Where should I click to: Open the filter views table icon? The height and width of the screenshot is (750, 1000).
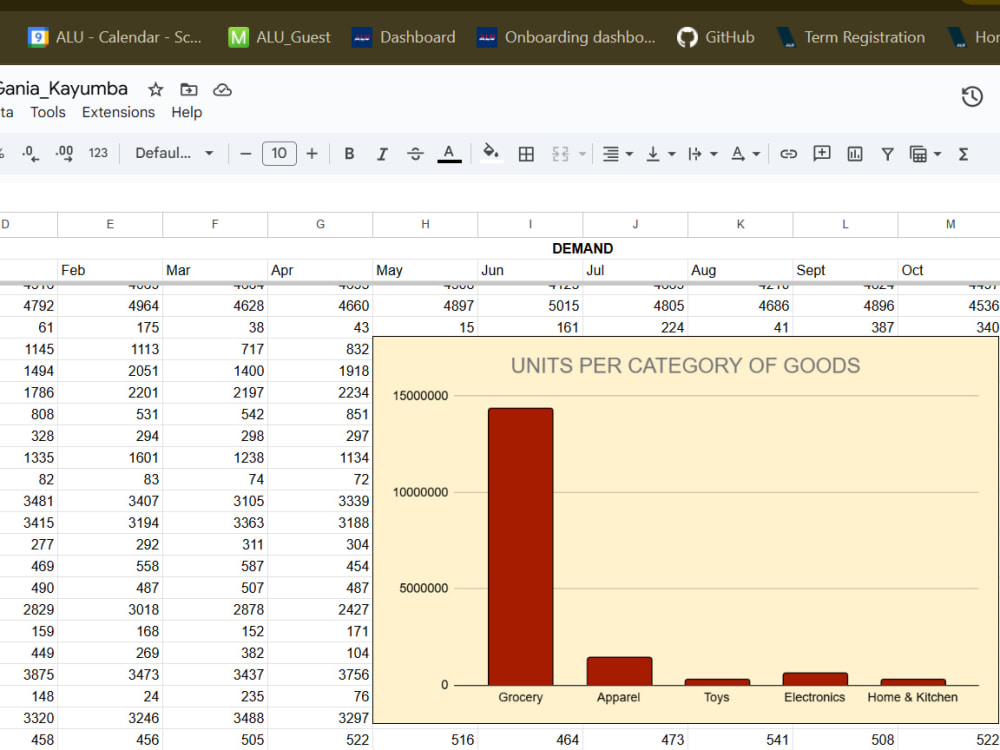coord(918,154)
